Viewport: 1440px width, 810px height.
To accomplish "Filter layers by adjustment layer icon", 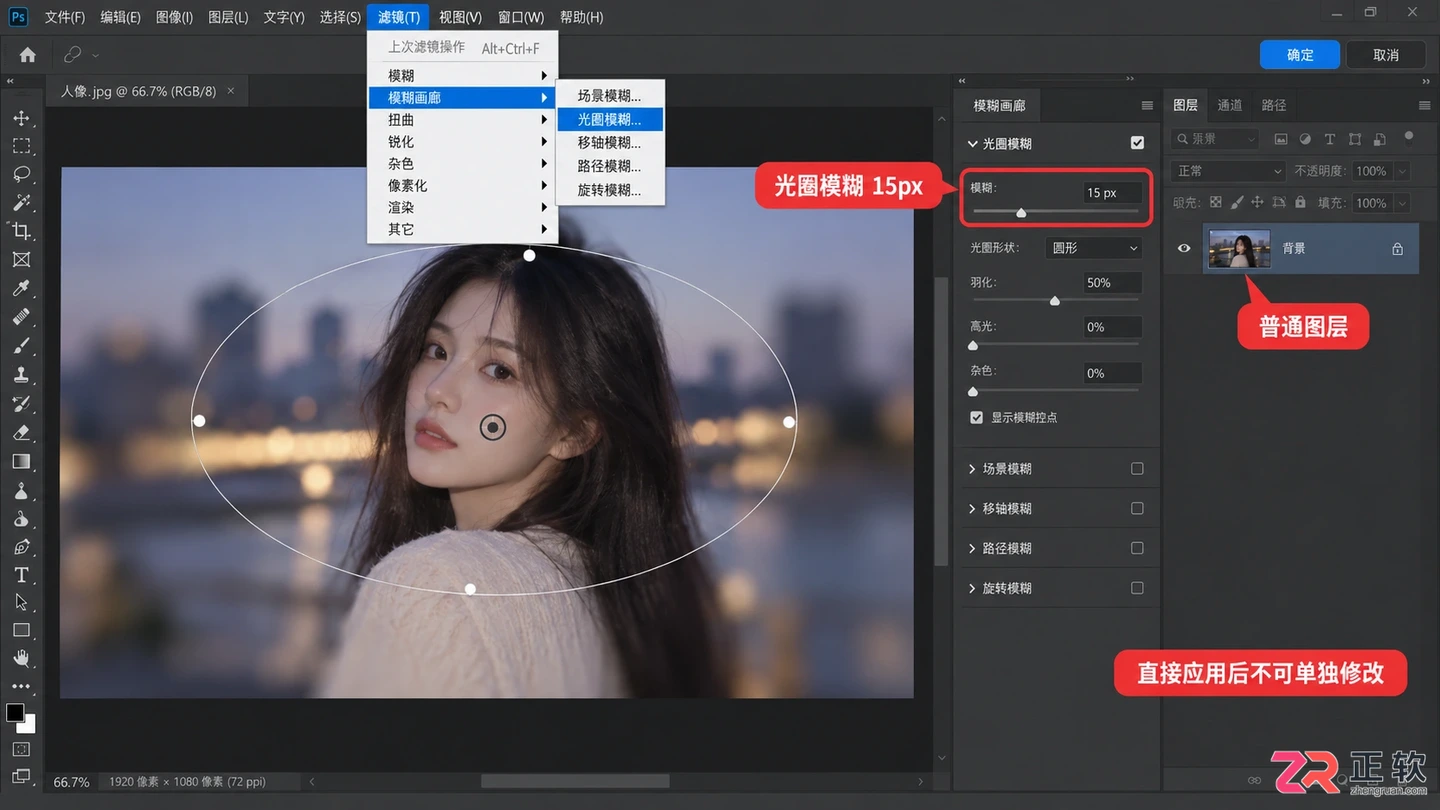I will point(1305,139).
